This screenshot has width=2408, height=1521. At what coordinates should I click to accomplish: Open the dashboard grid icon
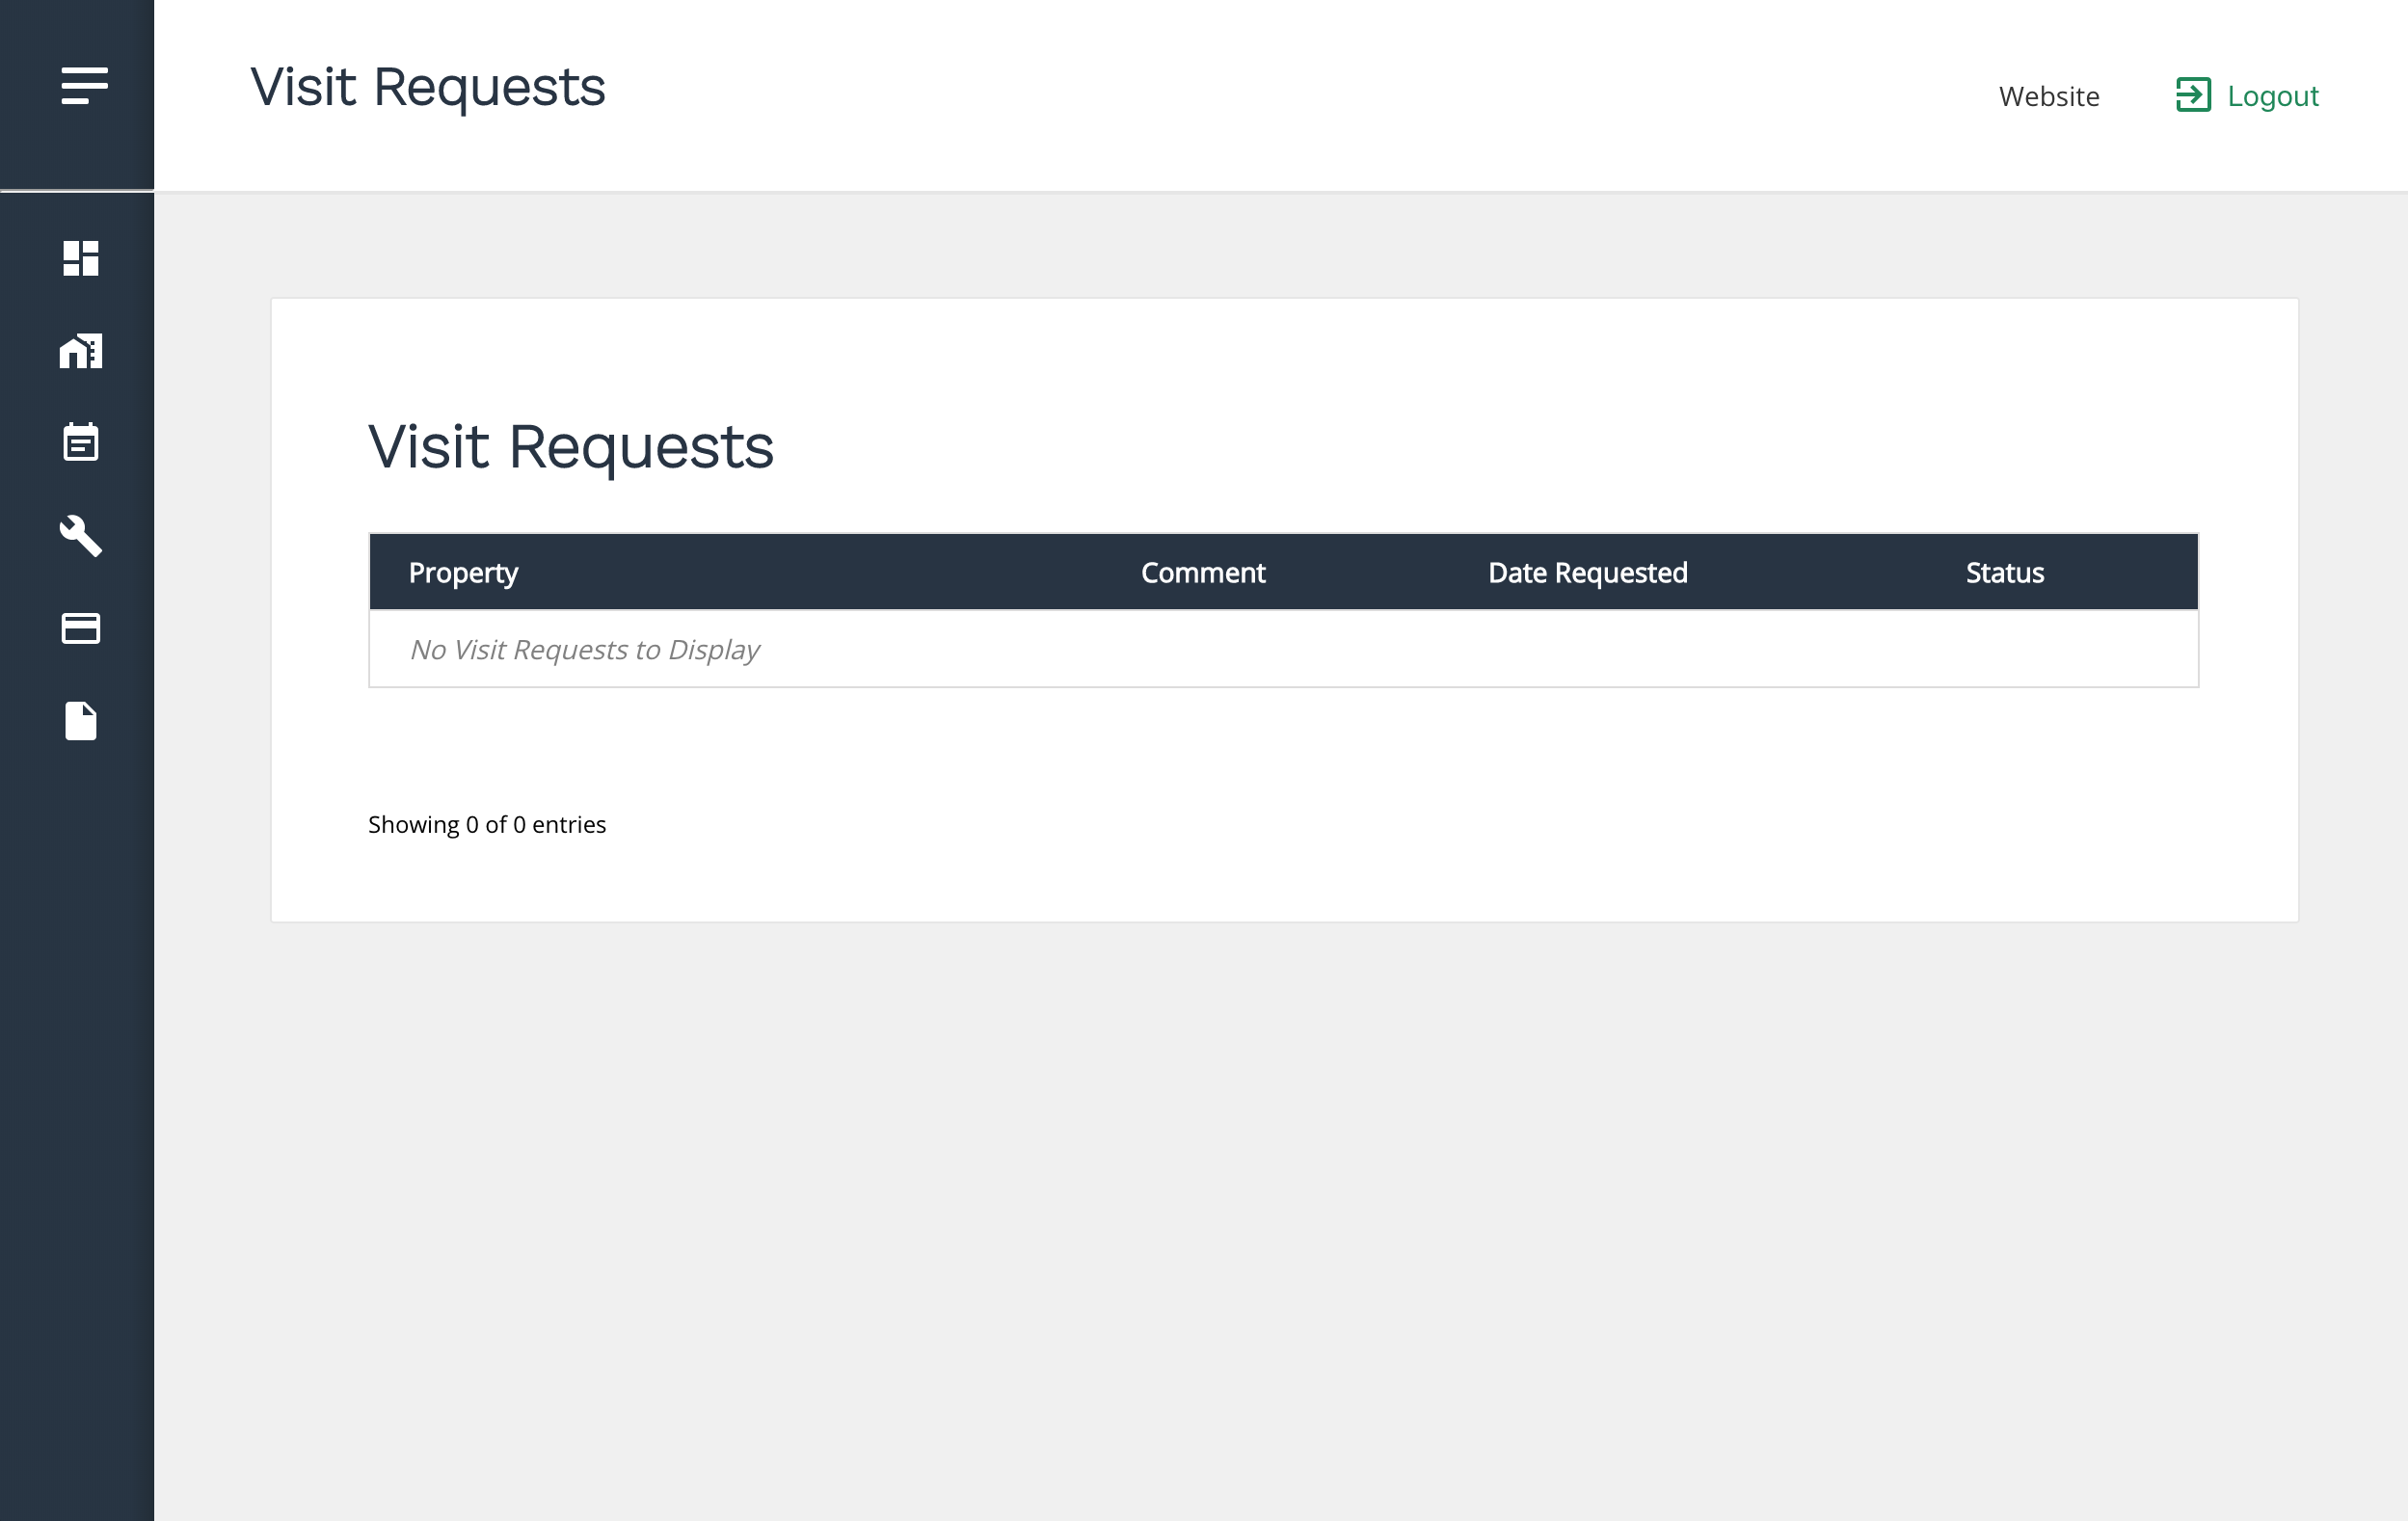click(x=81, y=258)
